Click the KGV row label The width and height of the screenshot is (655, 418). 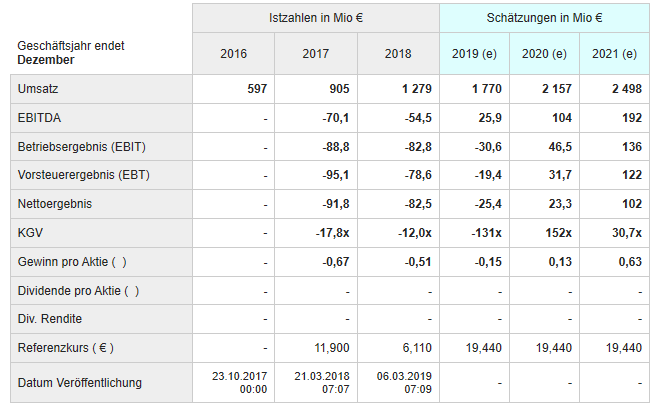[31, 233]
